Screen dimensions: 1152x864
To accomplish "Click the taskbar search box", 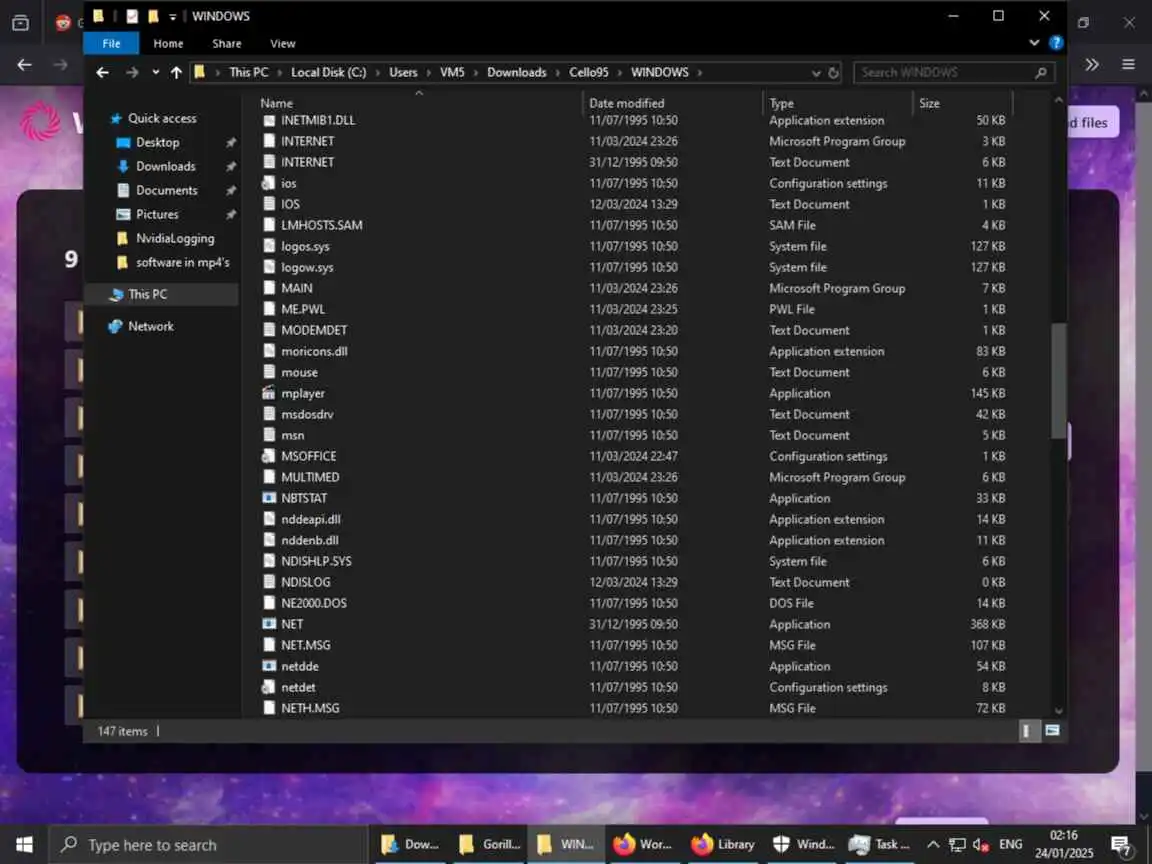I will tap(208, 845).
